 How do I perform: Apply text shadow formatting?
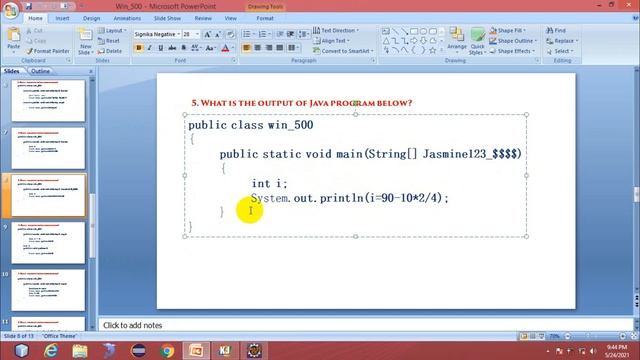[184, 48]
